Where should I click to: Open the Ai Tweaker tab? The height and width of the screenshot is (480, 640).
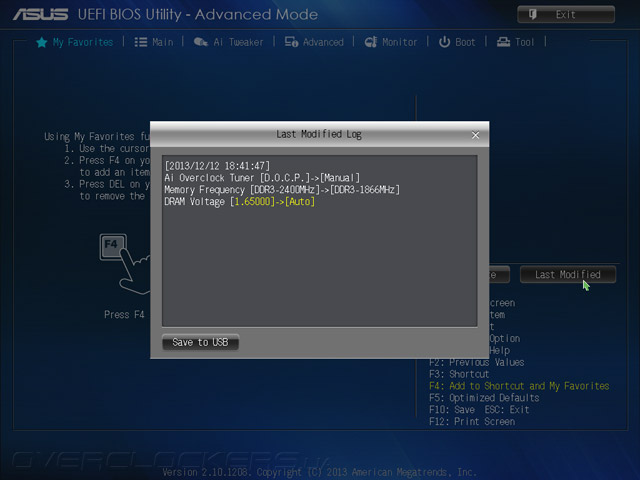pyautogui.click(x=228, y=42)
